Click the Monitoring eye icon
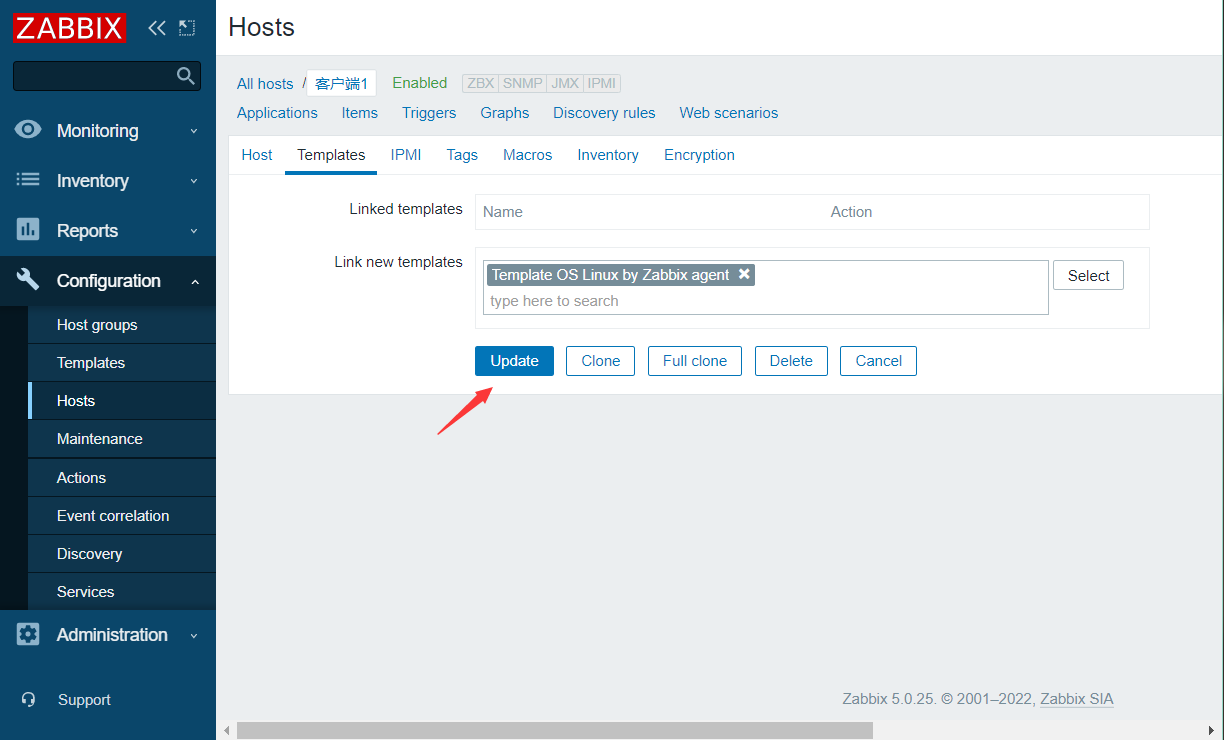1224x740 pixels. [28, 130]
